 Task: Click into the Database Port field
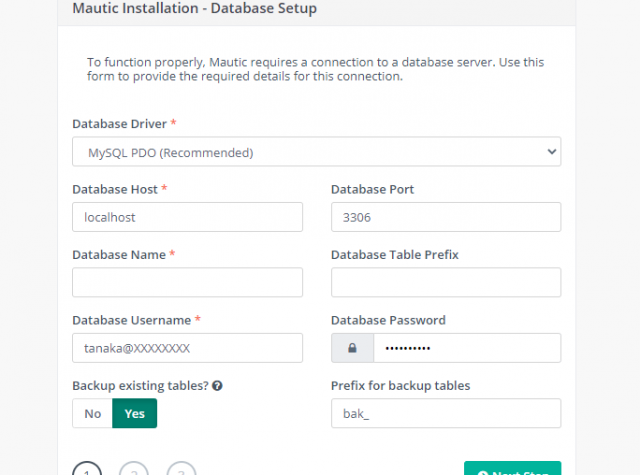pos(445,217)
